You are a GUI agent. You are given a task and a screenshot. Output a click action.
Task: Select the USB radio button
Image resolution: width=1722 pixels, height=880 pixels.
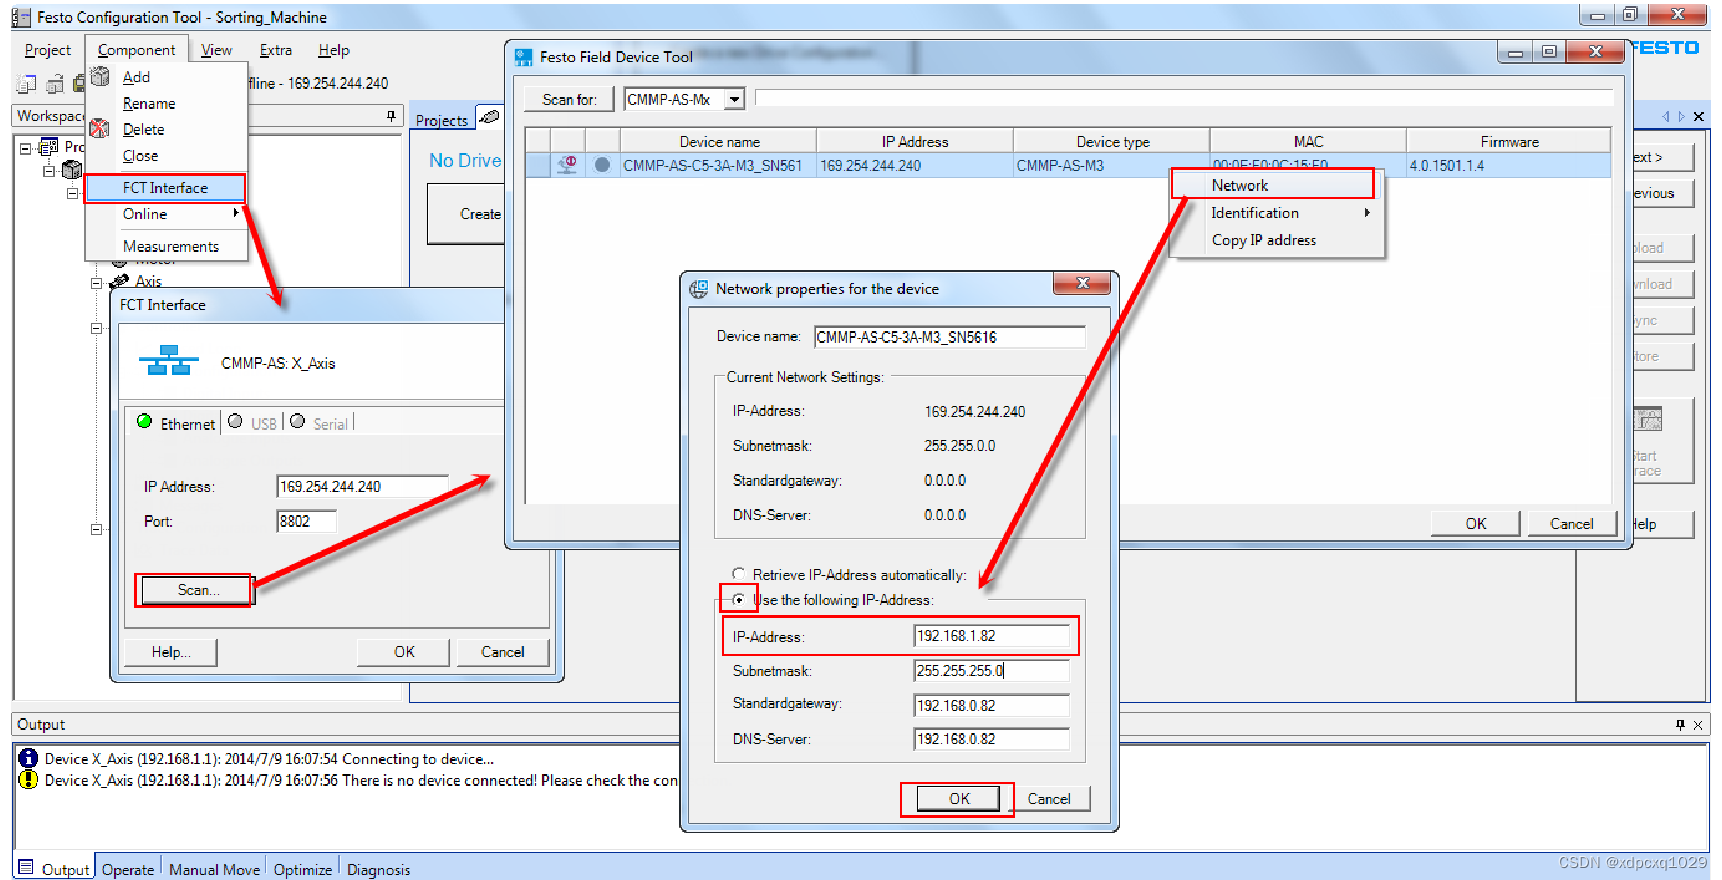[235, 421]
